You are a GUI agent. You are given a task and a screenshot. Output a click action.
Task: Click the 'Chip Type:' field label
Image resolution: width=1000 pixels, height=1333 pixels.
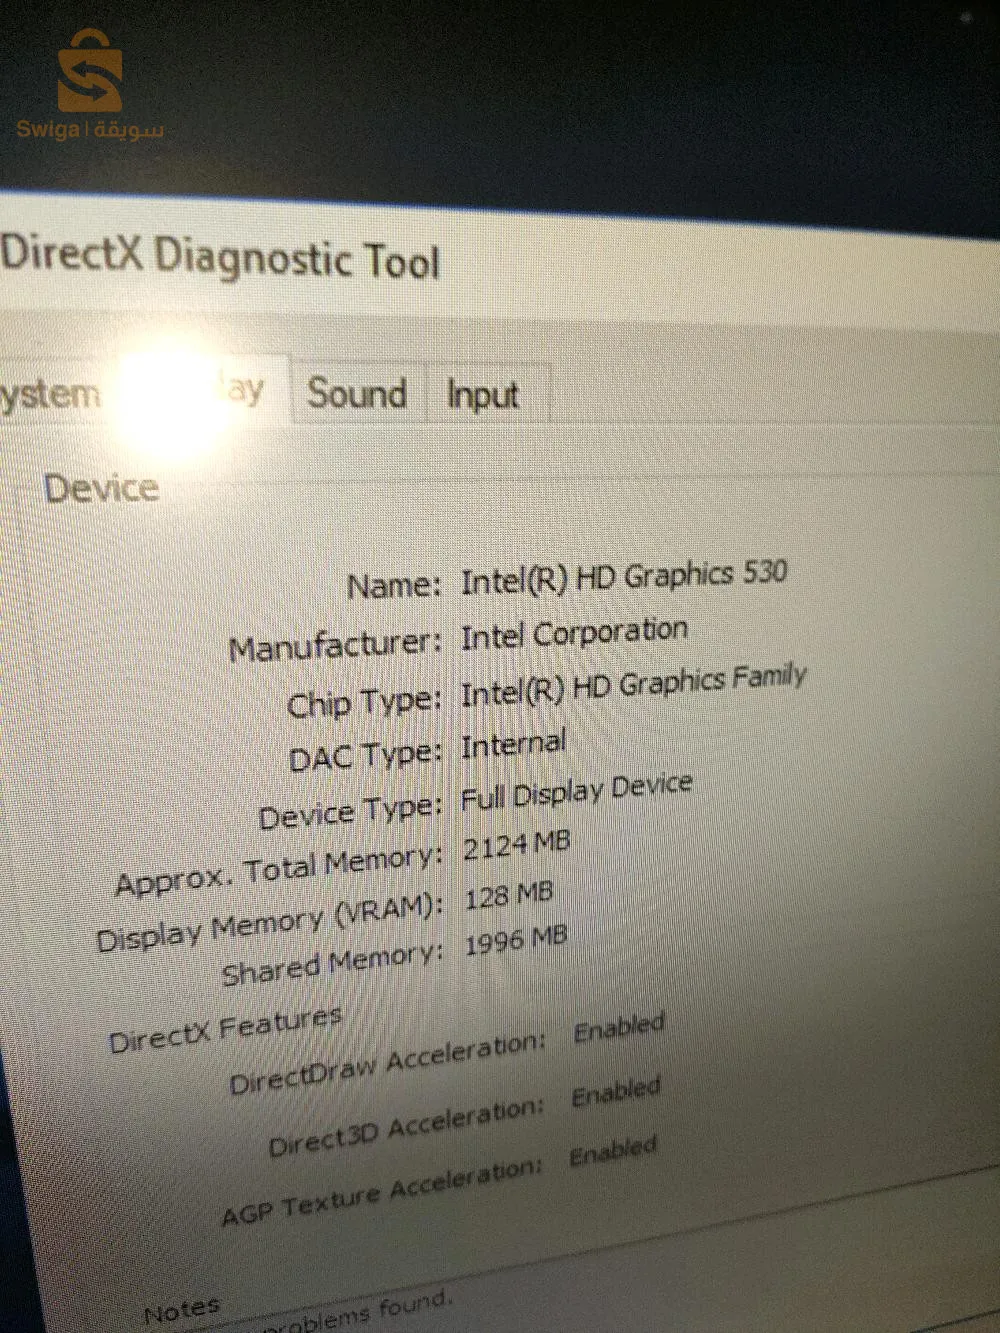[x=364, y=703]
